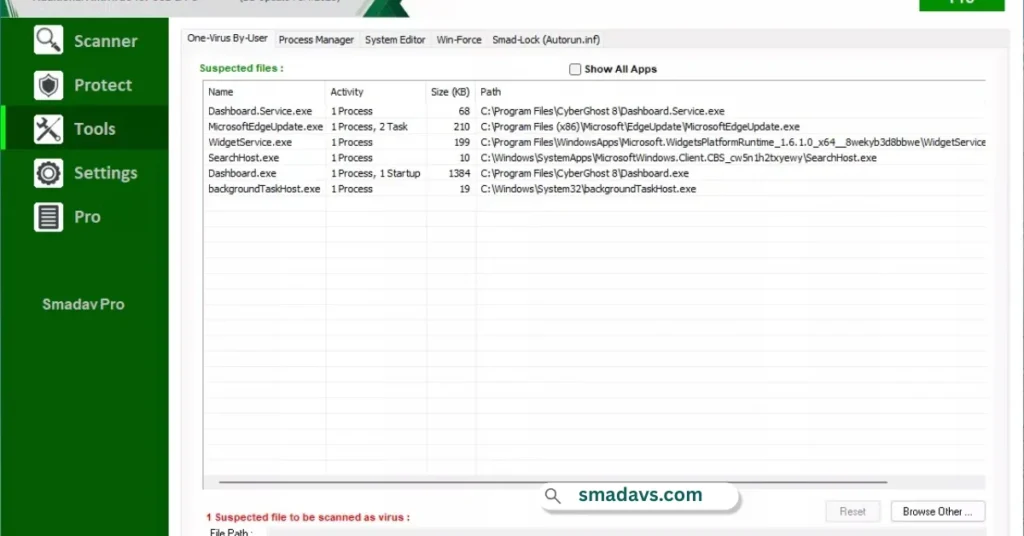The image size is (1024, 536).
Task: Click the '1 Process, 2 Task' activity cell
Action: 369,127
